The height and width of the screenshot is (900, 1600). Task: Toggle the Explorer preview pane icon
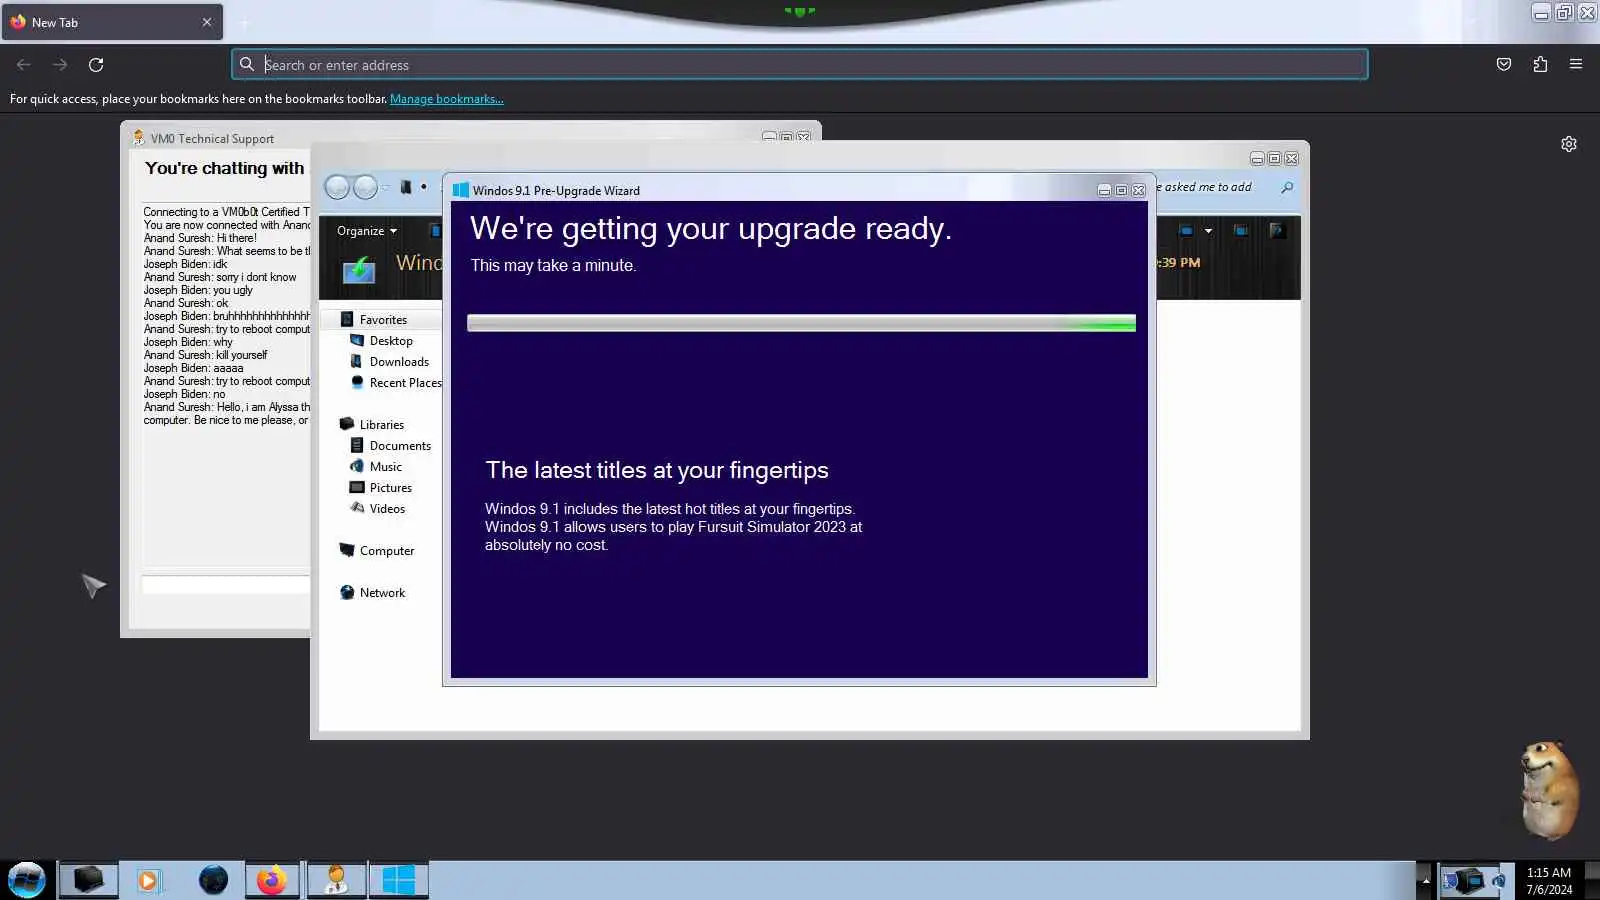tap(1241, 231)
